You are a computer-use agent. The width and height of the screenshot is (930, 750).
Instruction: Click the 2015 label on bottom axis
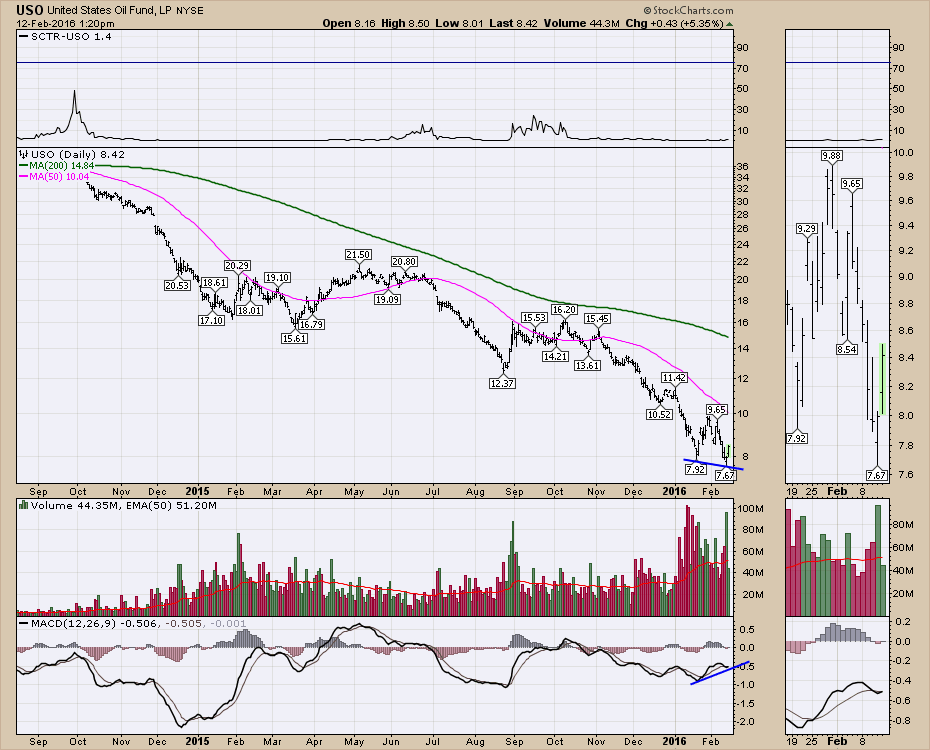pyautogui.click(x=198, y=741)
